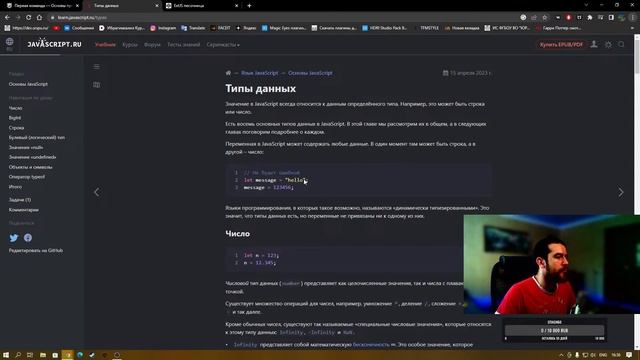Image resolution: width=640 pixels, height=360 pixels.
Task: Open the Сообщения bookmark
Action: coord(79,28)
